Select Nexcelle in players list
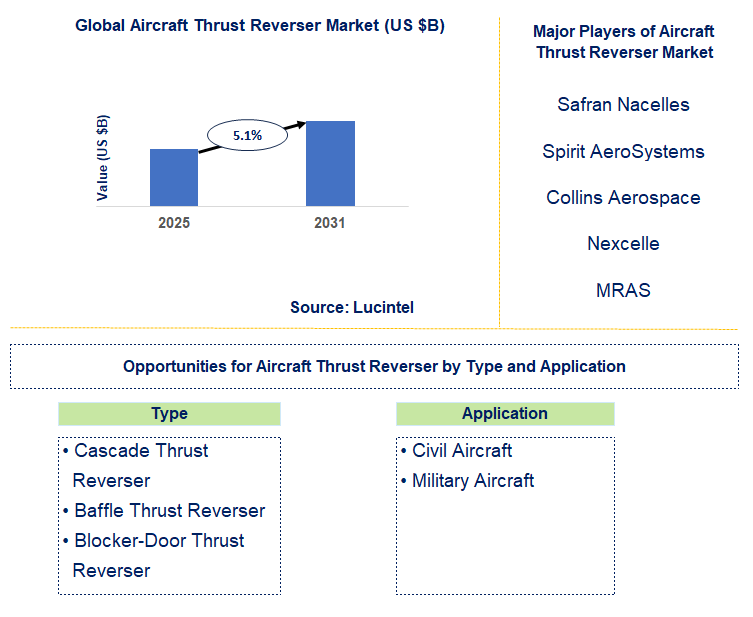Image resolution: width=753 pixels, height=617 pixels. click(x=623, y=244)
